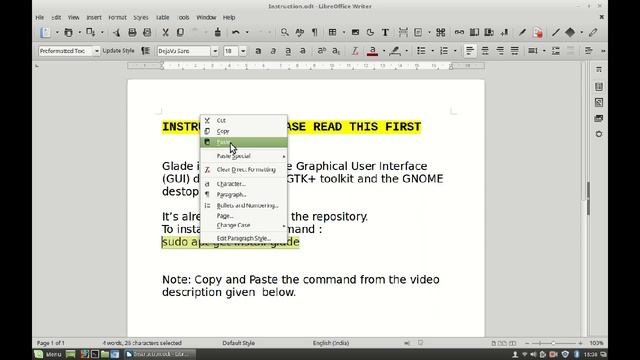Expand the font color dropdown arrow
This screenshot has height=360, width=640.
click(384, 51)
